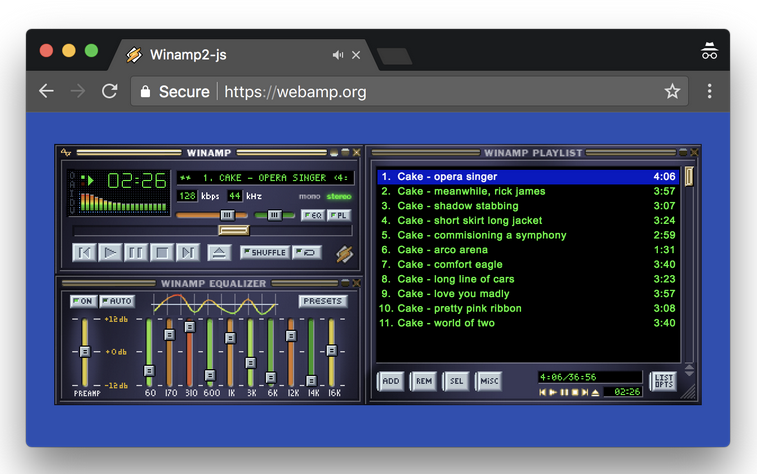
Task: Select 'Cake - comfort eagle'
Action: [x=528, y=265]
